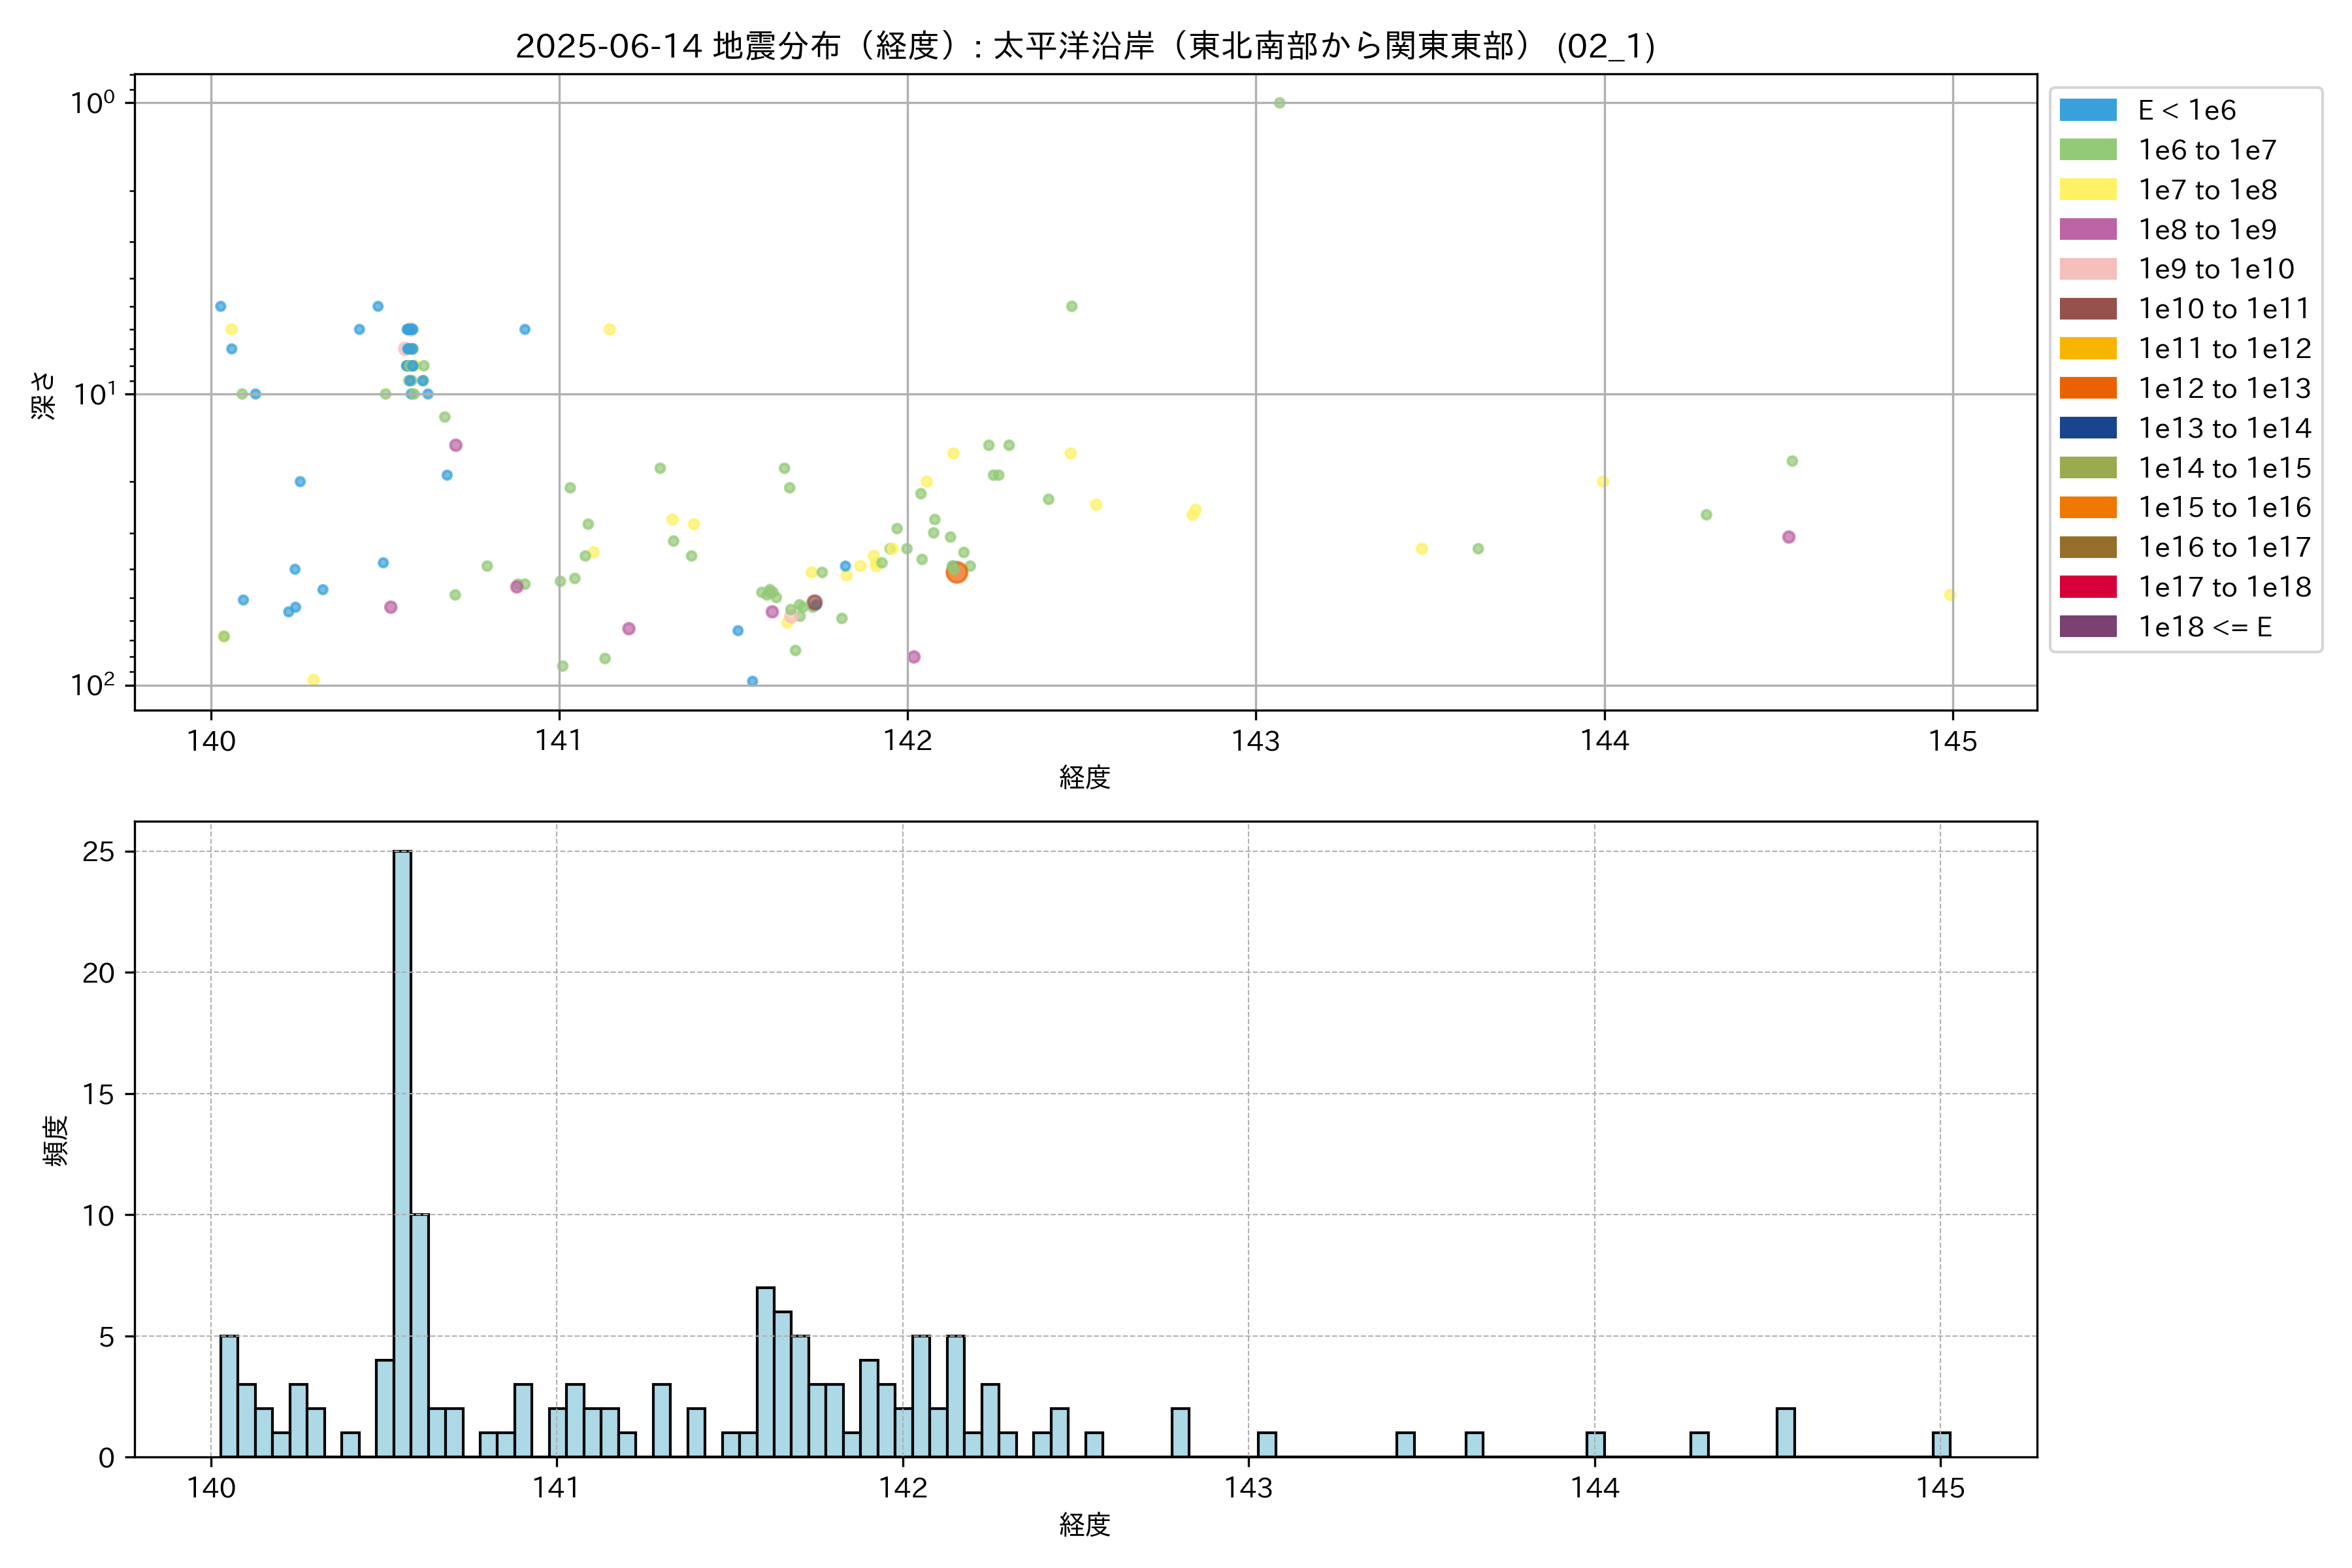Click the pink '1e9 to 1e10' legend swatch
This screenshot has height=1568, width=2352.
(2087, 269)
